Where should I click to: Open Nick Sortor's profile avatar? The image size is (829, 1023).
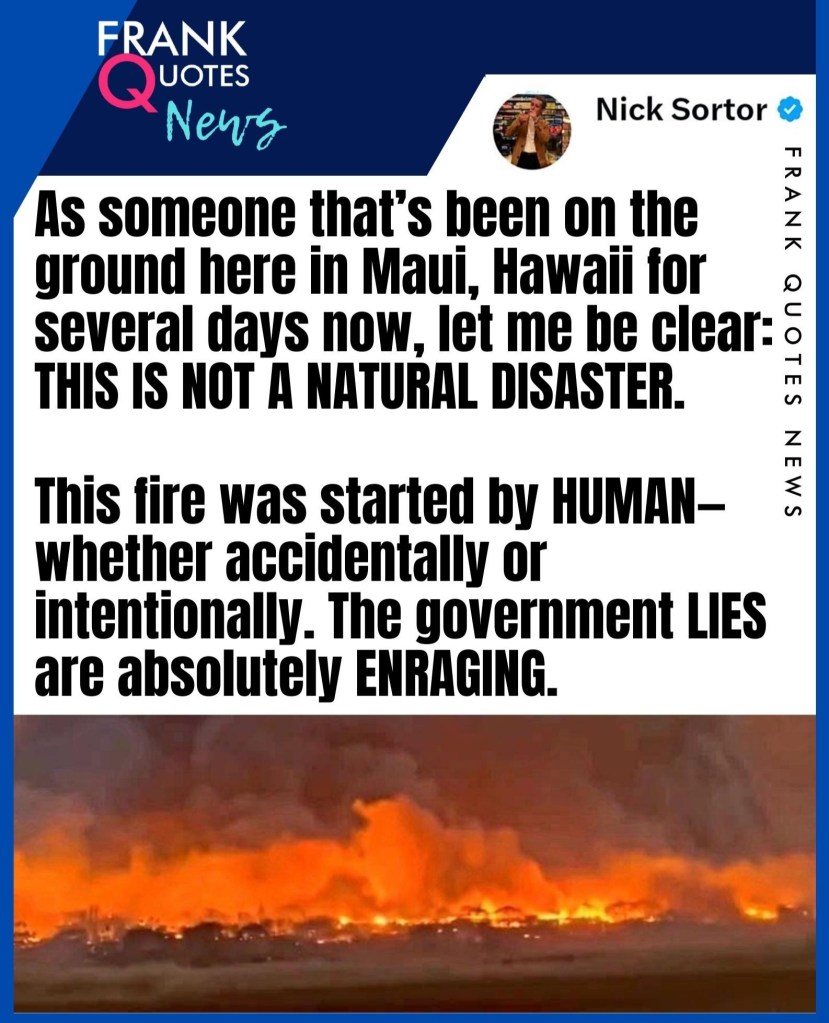click(x=531, y=130)
